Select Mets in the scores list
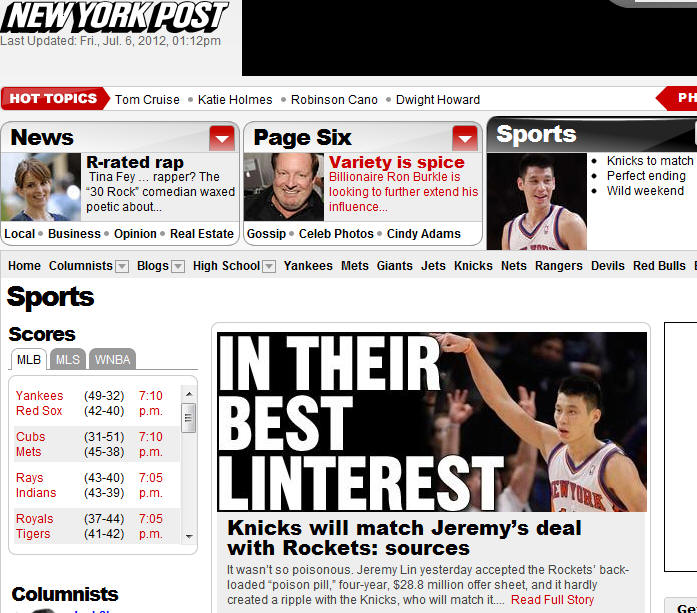 (28, 452)
